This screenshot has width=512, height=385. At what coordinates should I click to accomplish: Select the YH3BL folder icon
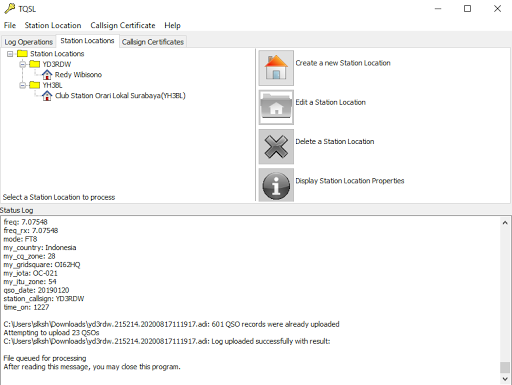(35, 85)
